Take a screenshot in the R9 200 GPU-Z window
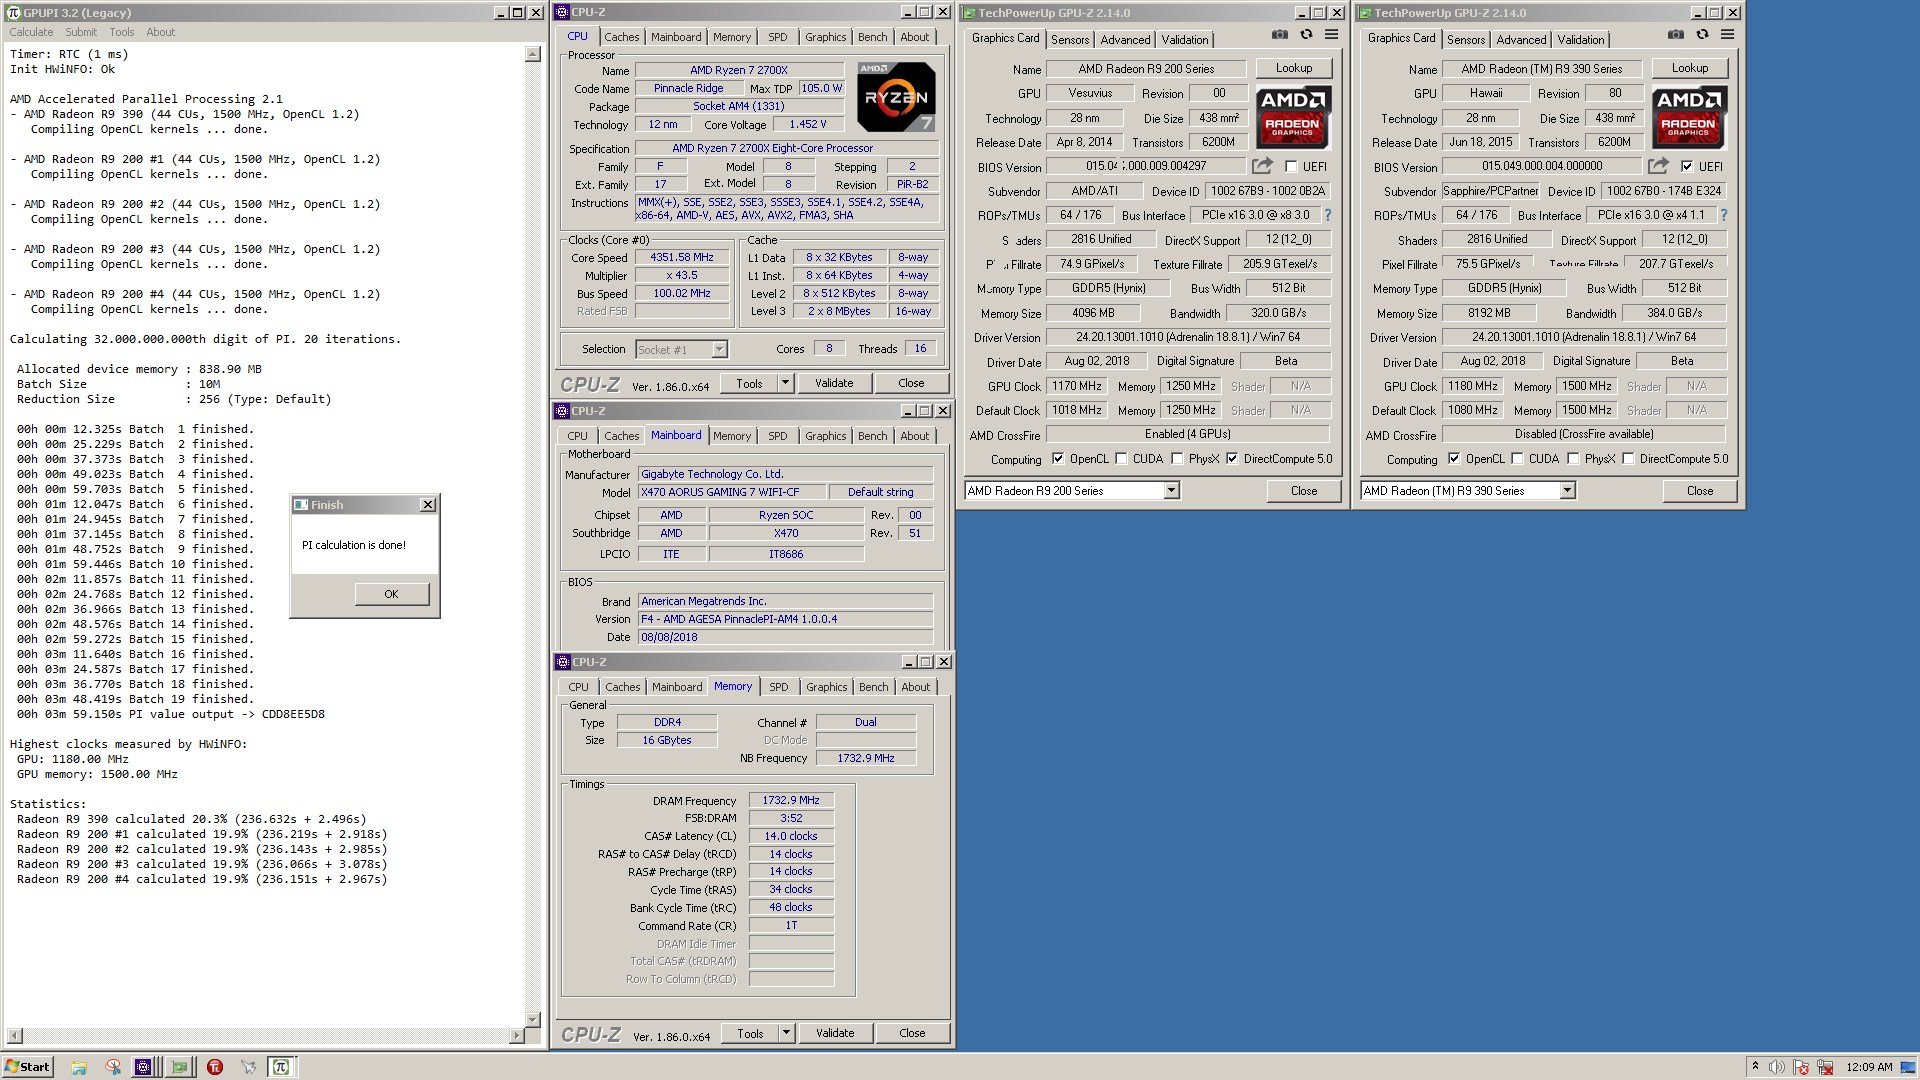The image size is (1920, 1080). pos(1279,35)
